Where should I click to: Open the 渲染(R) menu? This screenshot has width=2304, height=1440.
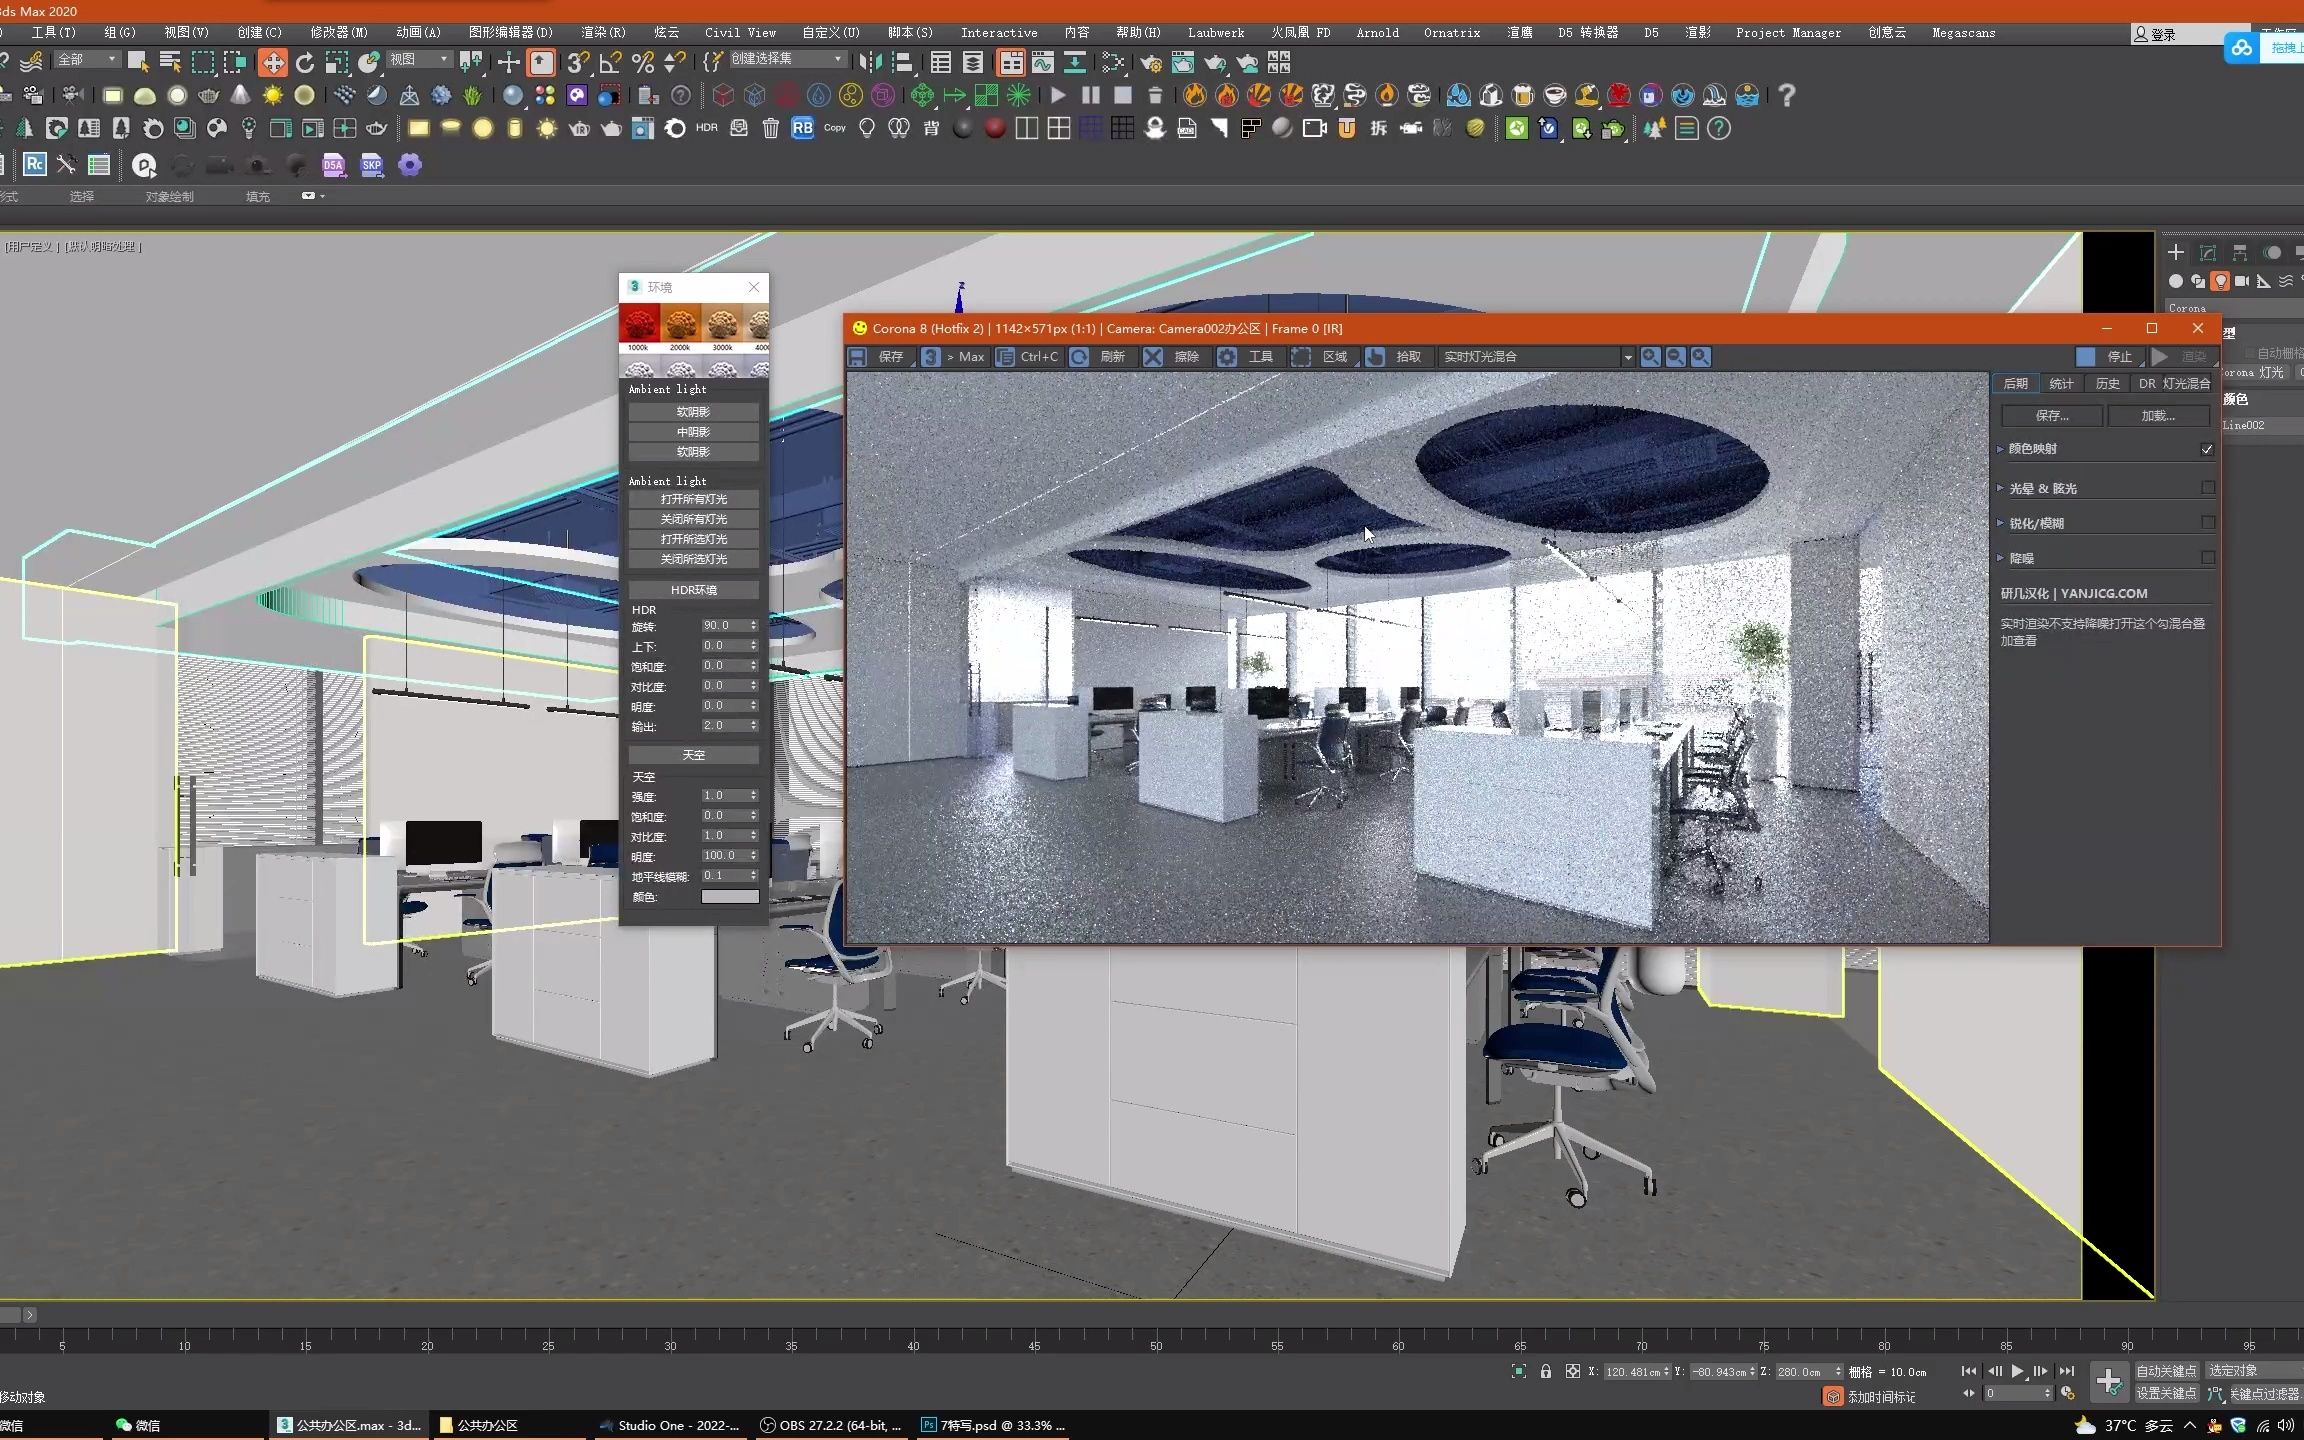pos(603,32)
